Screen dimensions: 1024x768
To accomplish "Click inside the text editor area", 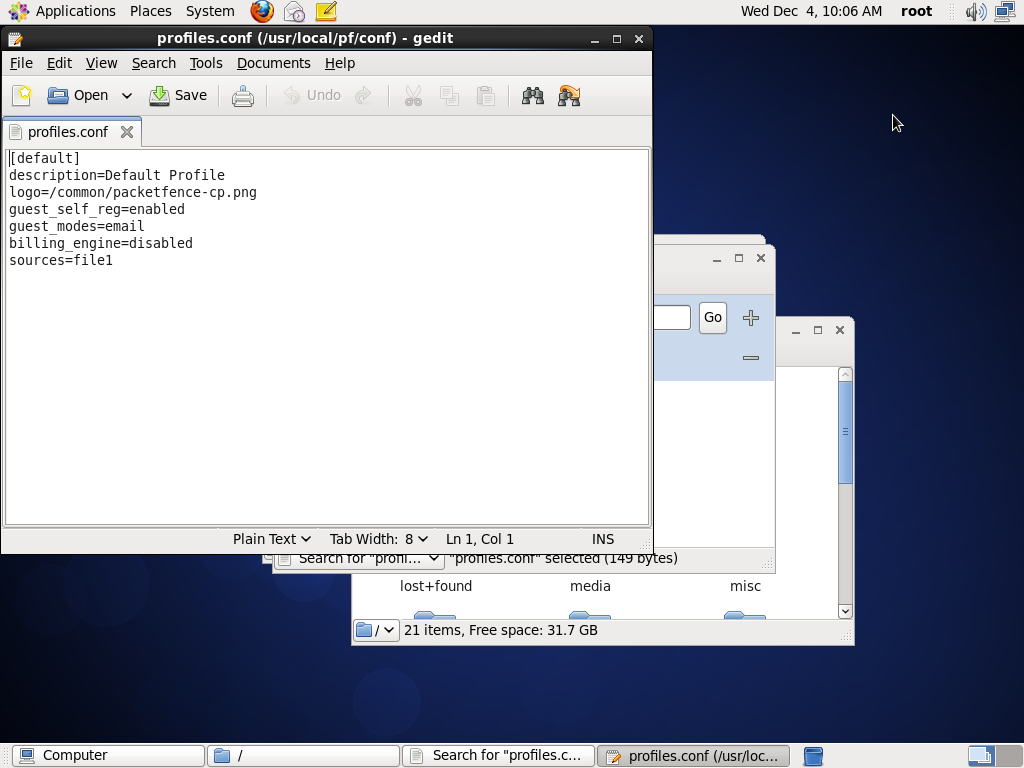I will [326, 380].
